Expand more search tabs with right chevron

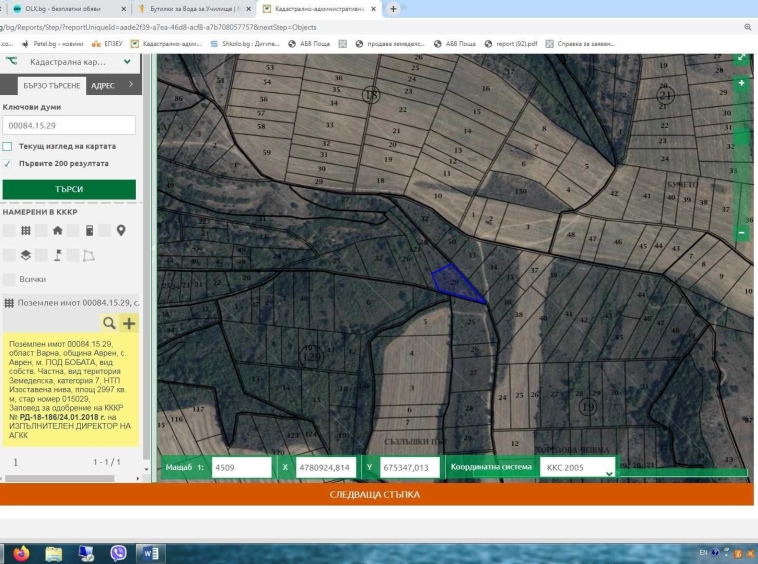pos(130,85)
